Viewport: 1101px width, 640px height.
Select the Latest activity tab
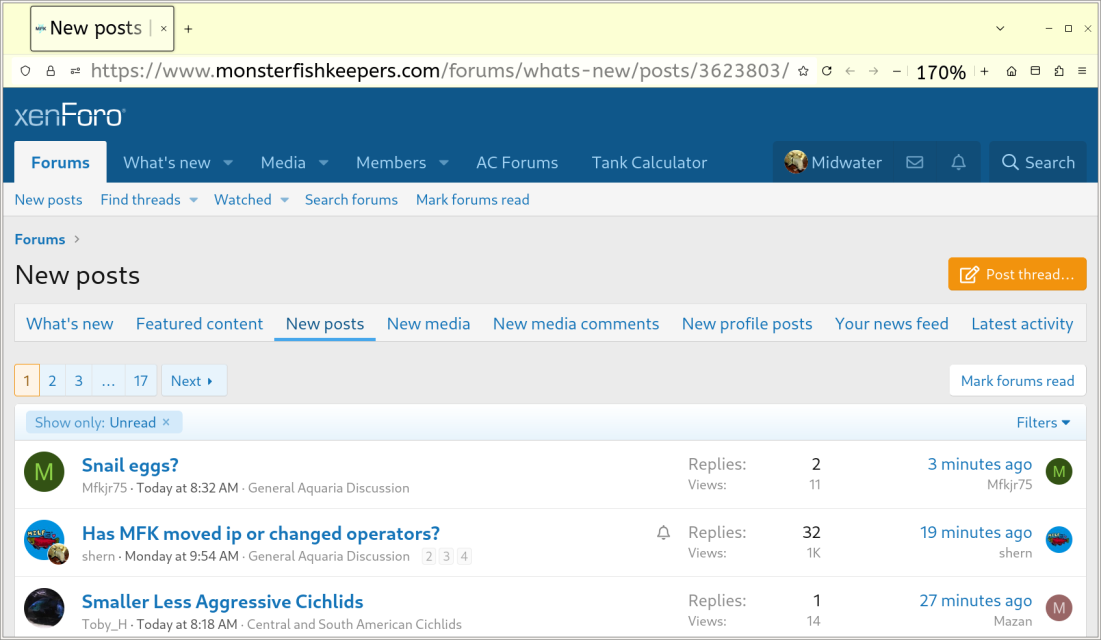1021,323
